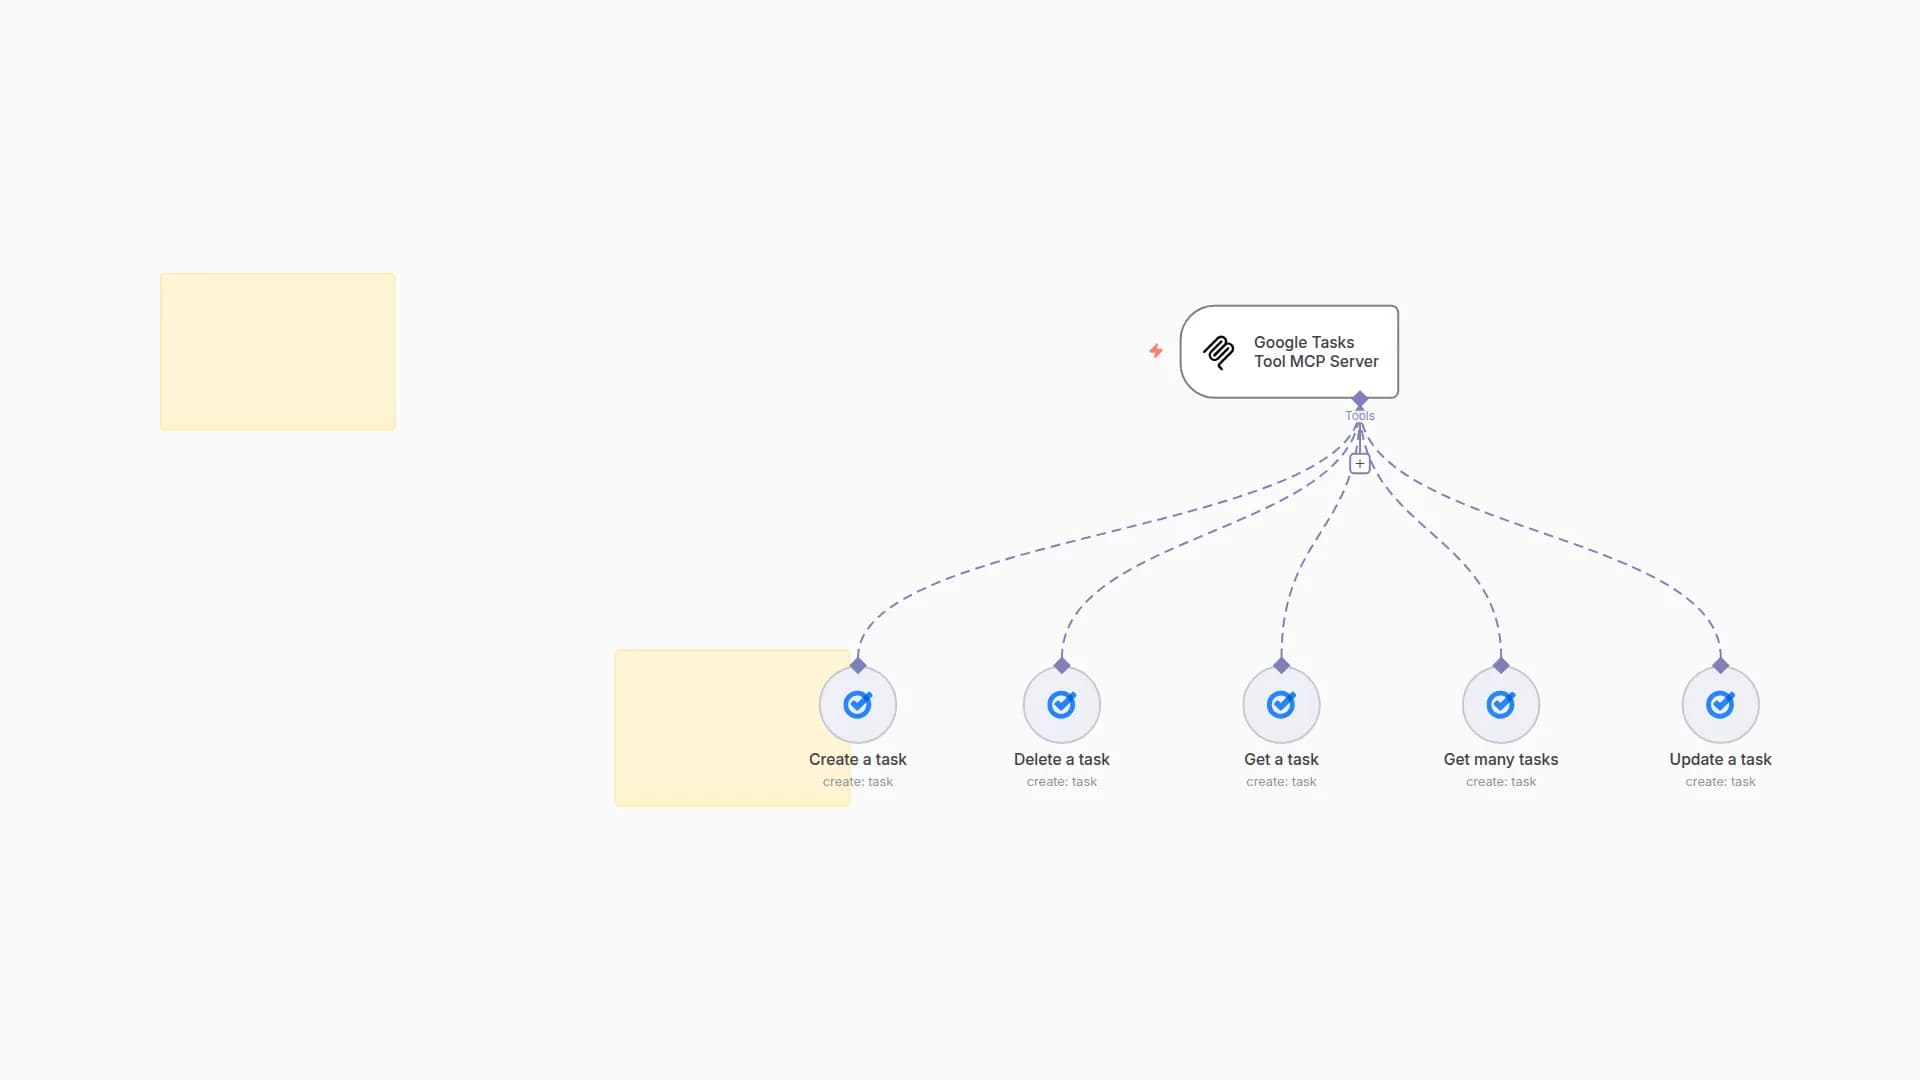The height and width of the screenshot is (1080, 1920).
Task: Click diamond connector atop Create a task
Action: pos(858,665)
